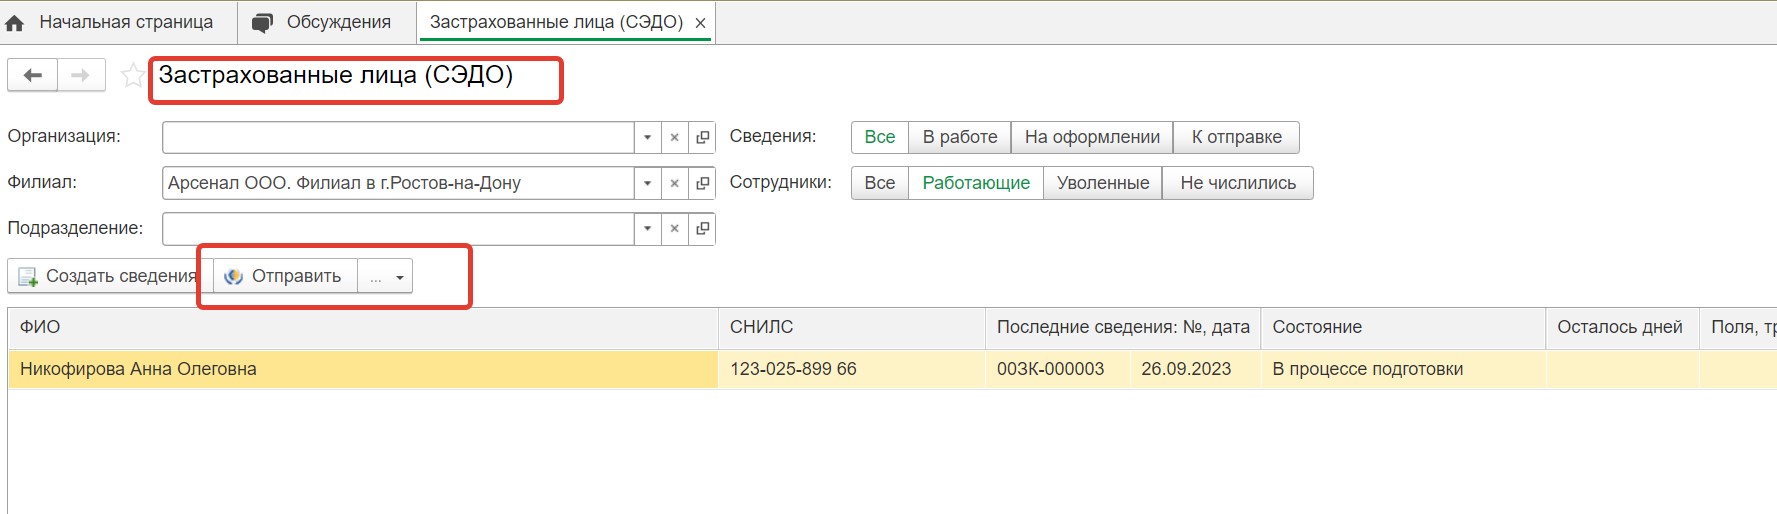The image size is (1777, 514).
Task: Go forward with the right arrow button
Action: pos(81,75)
